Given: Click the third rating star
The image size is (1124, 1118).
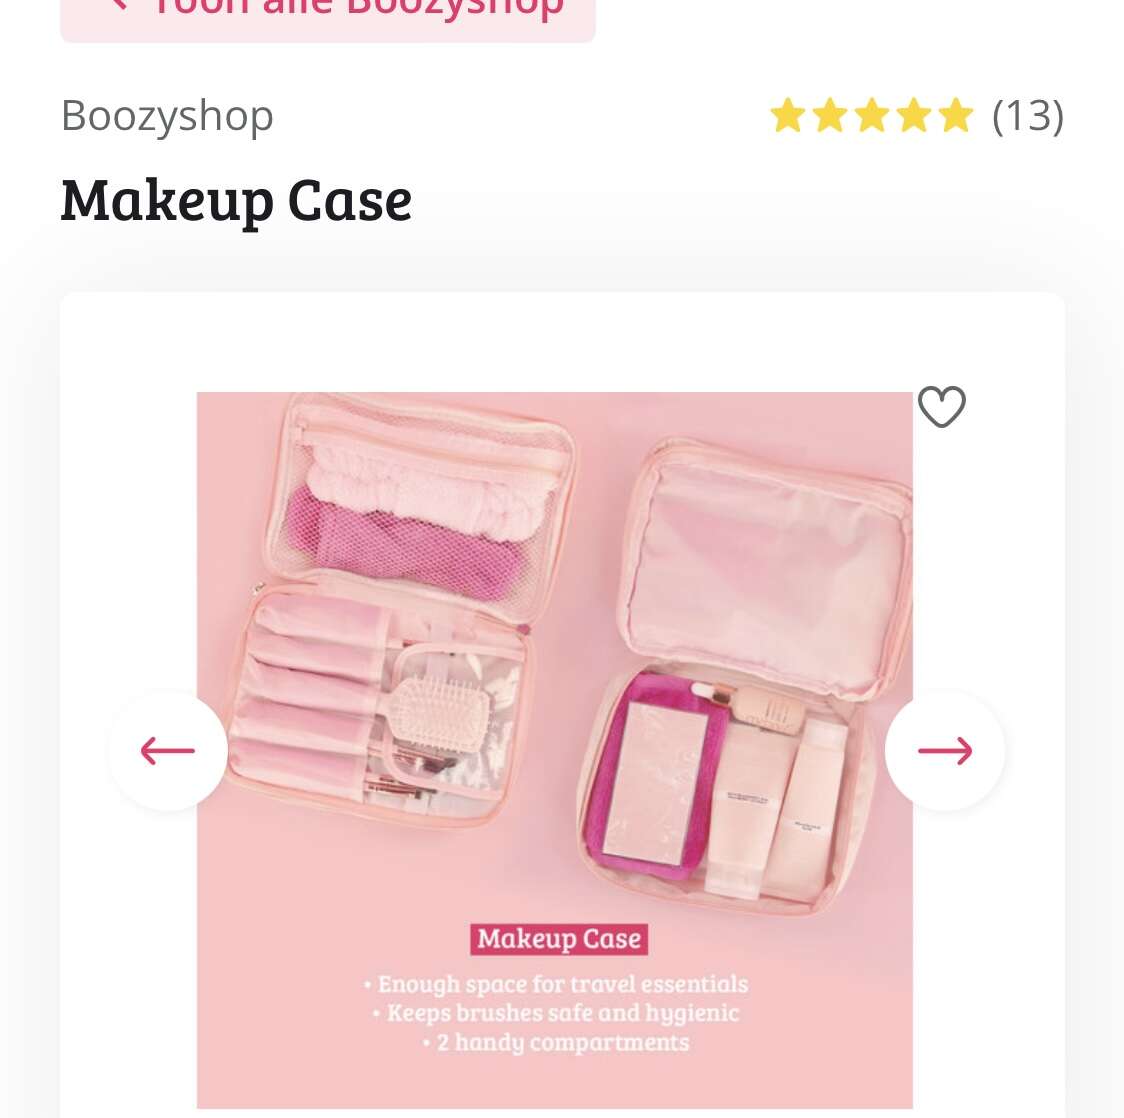Looking at the screenshot, I should [872, 115].
